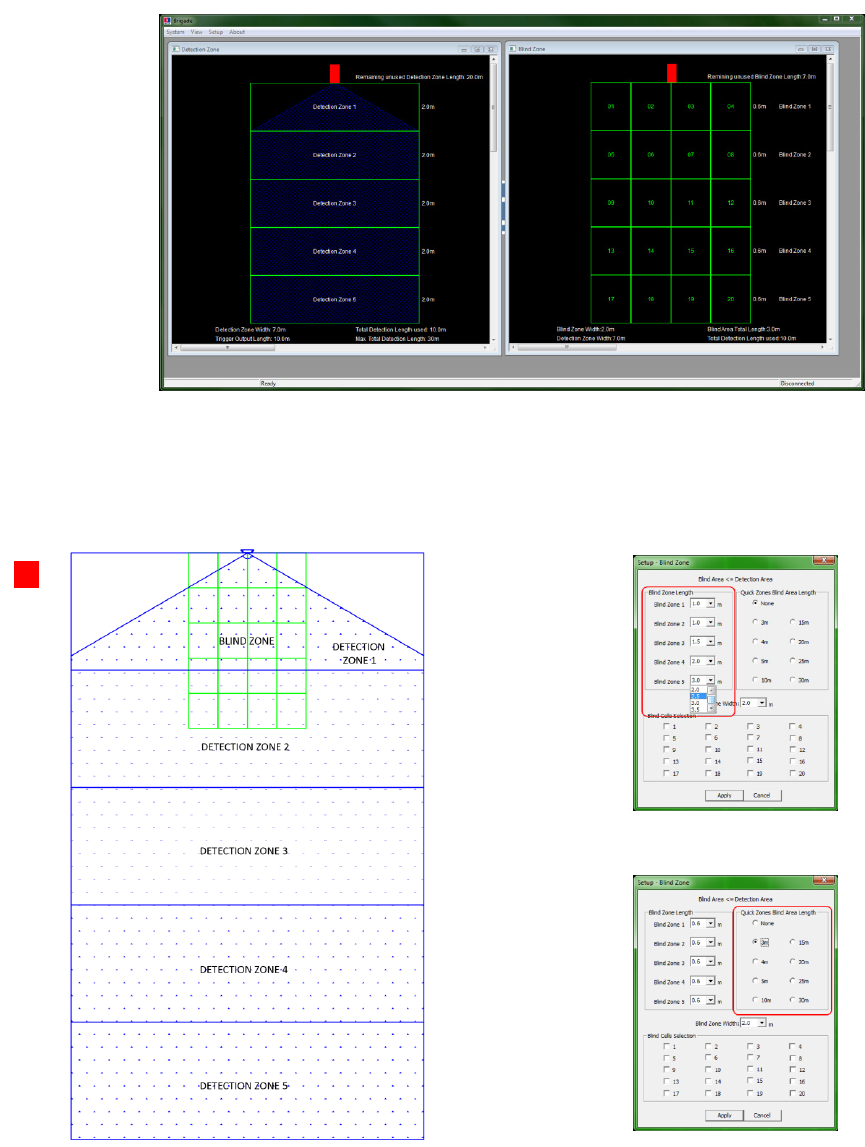Click the red sensor marker in Blind Zone window
The height and width of the screenshot is (1147, 865).
point(672,73)
